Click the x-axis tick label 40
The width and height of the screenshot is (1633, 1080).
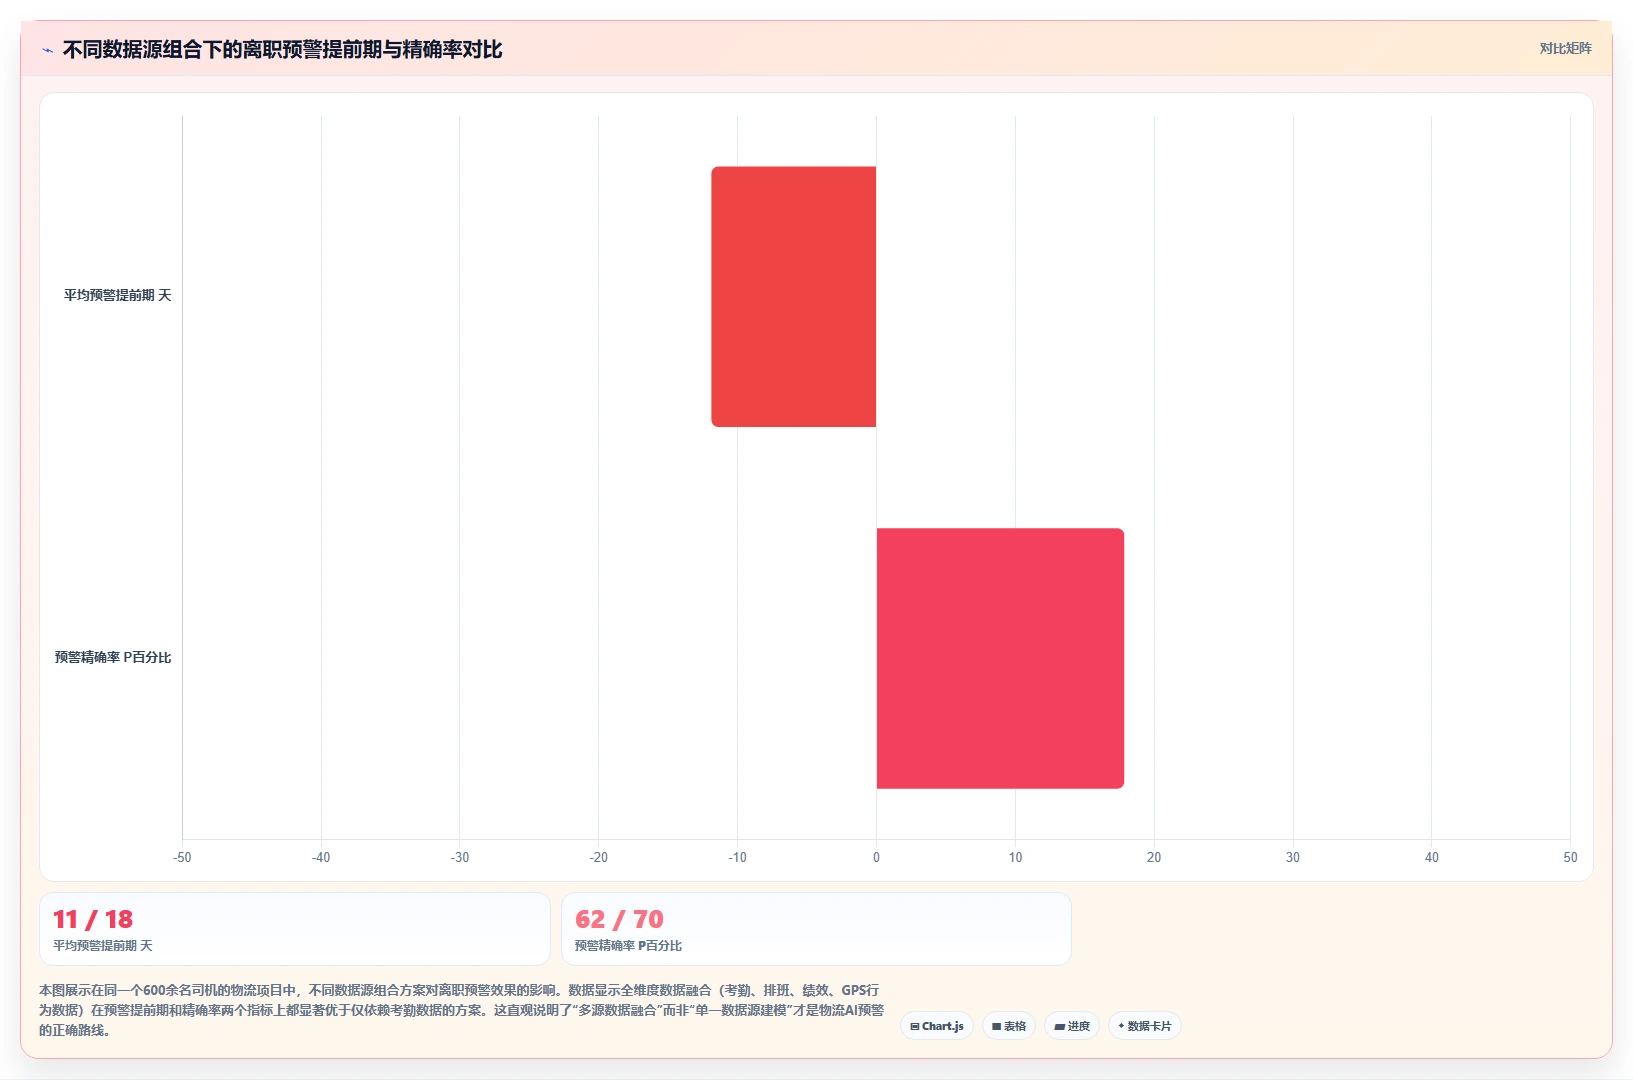(x=1432, y=857)
